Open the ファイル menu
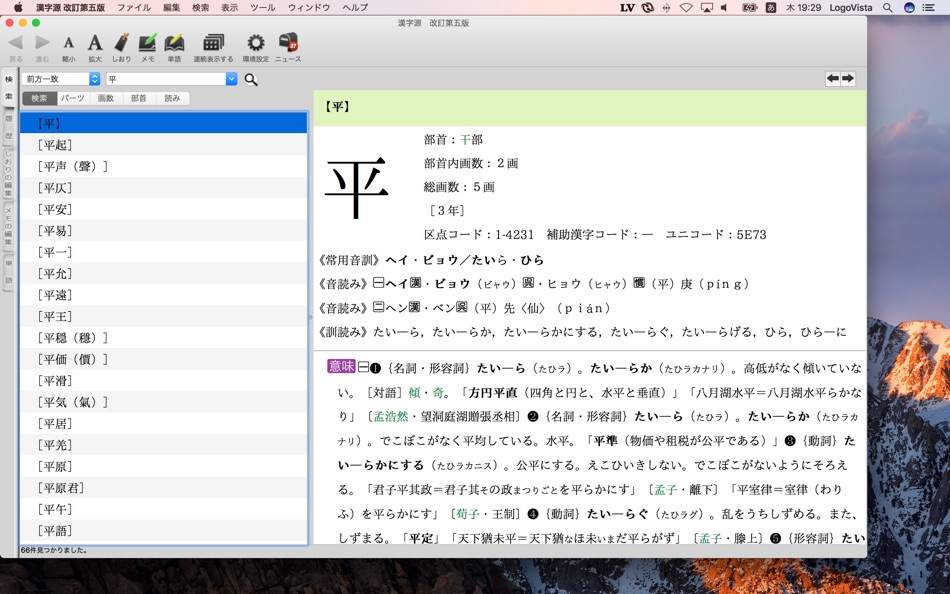 134,7
